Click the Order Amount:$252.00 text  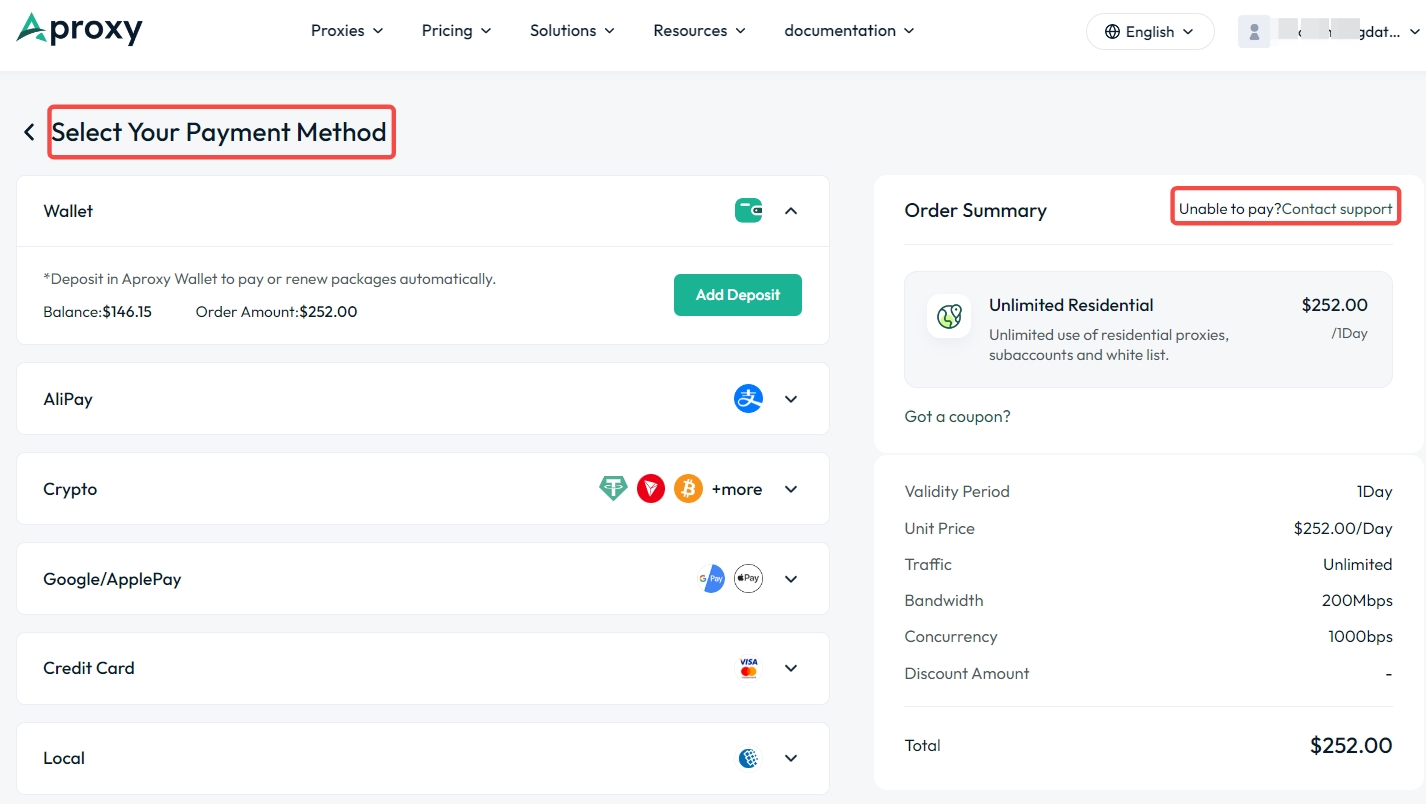276,312
